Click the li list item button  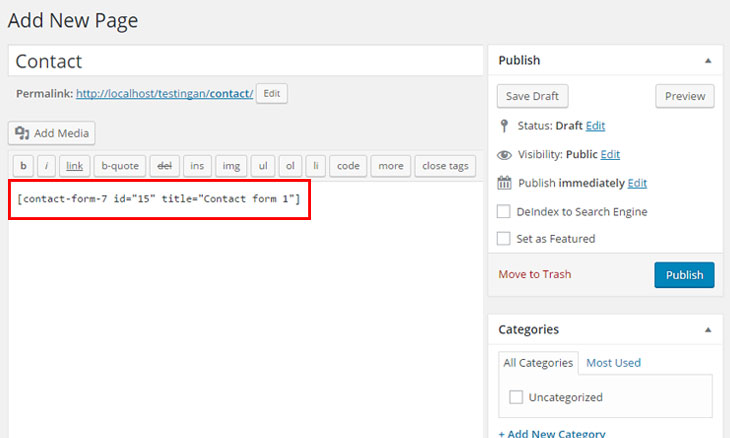click(x=316, y=166)
